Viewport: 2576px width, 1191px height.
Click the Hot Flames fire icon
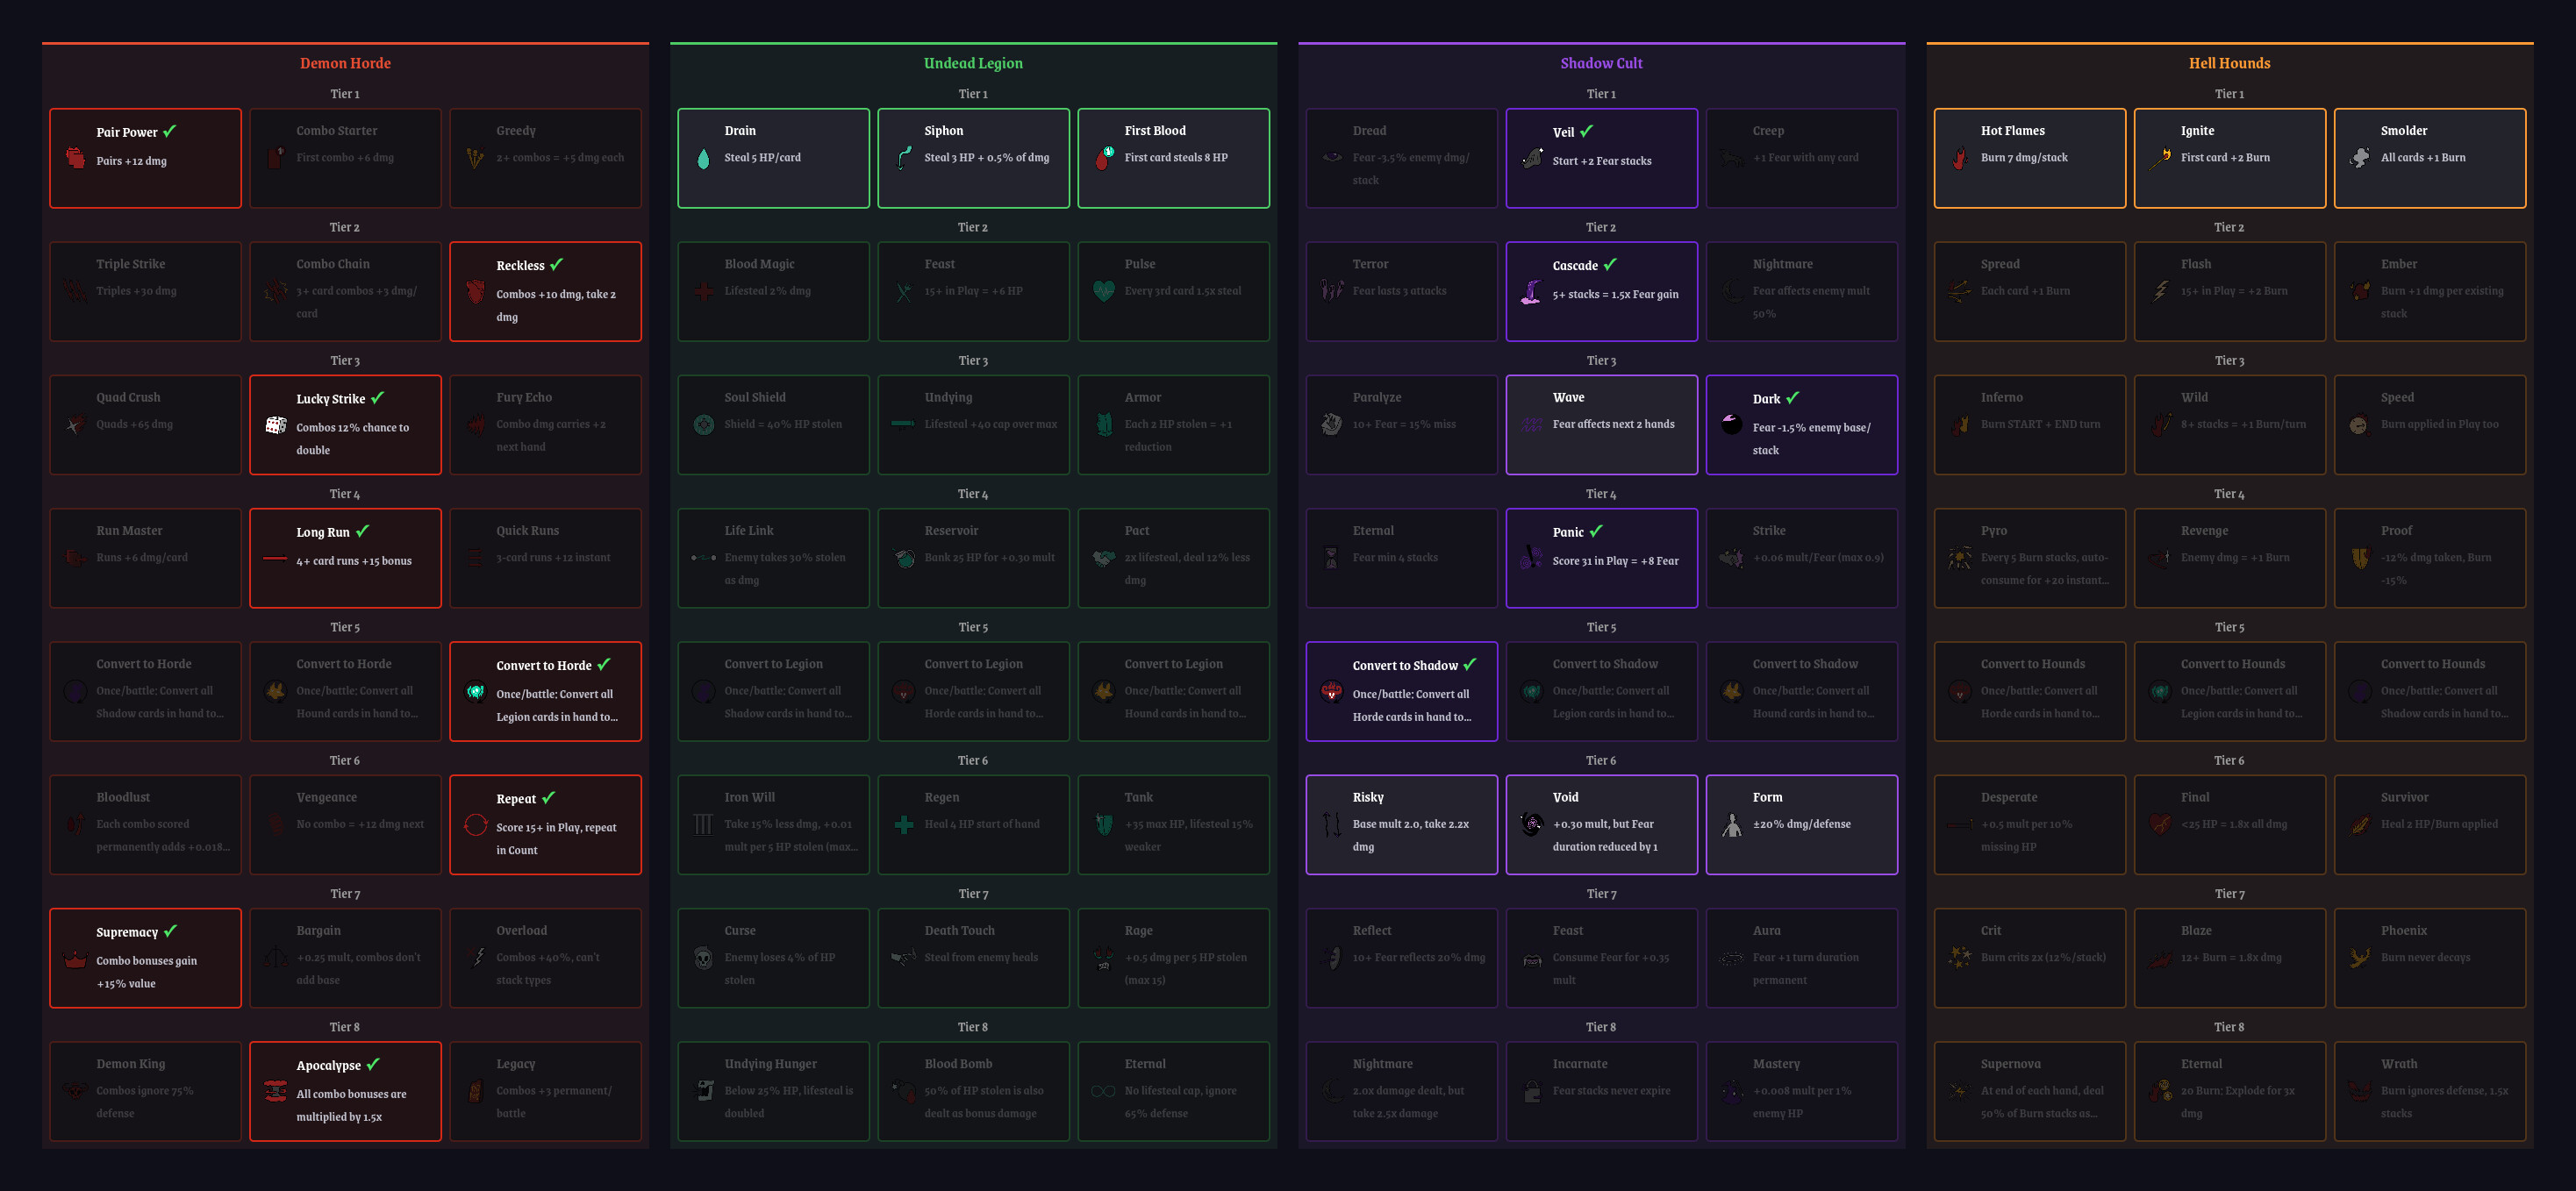(1960, 158)
